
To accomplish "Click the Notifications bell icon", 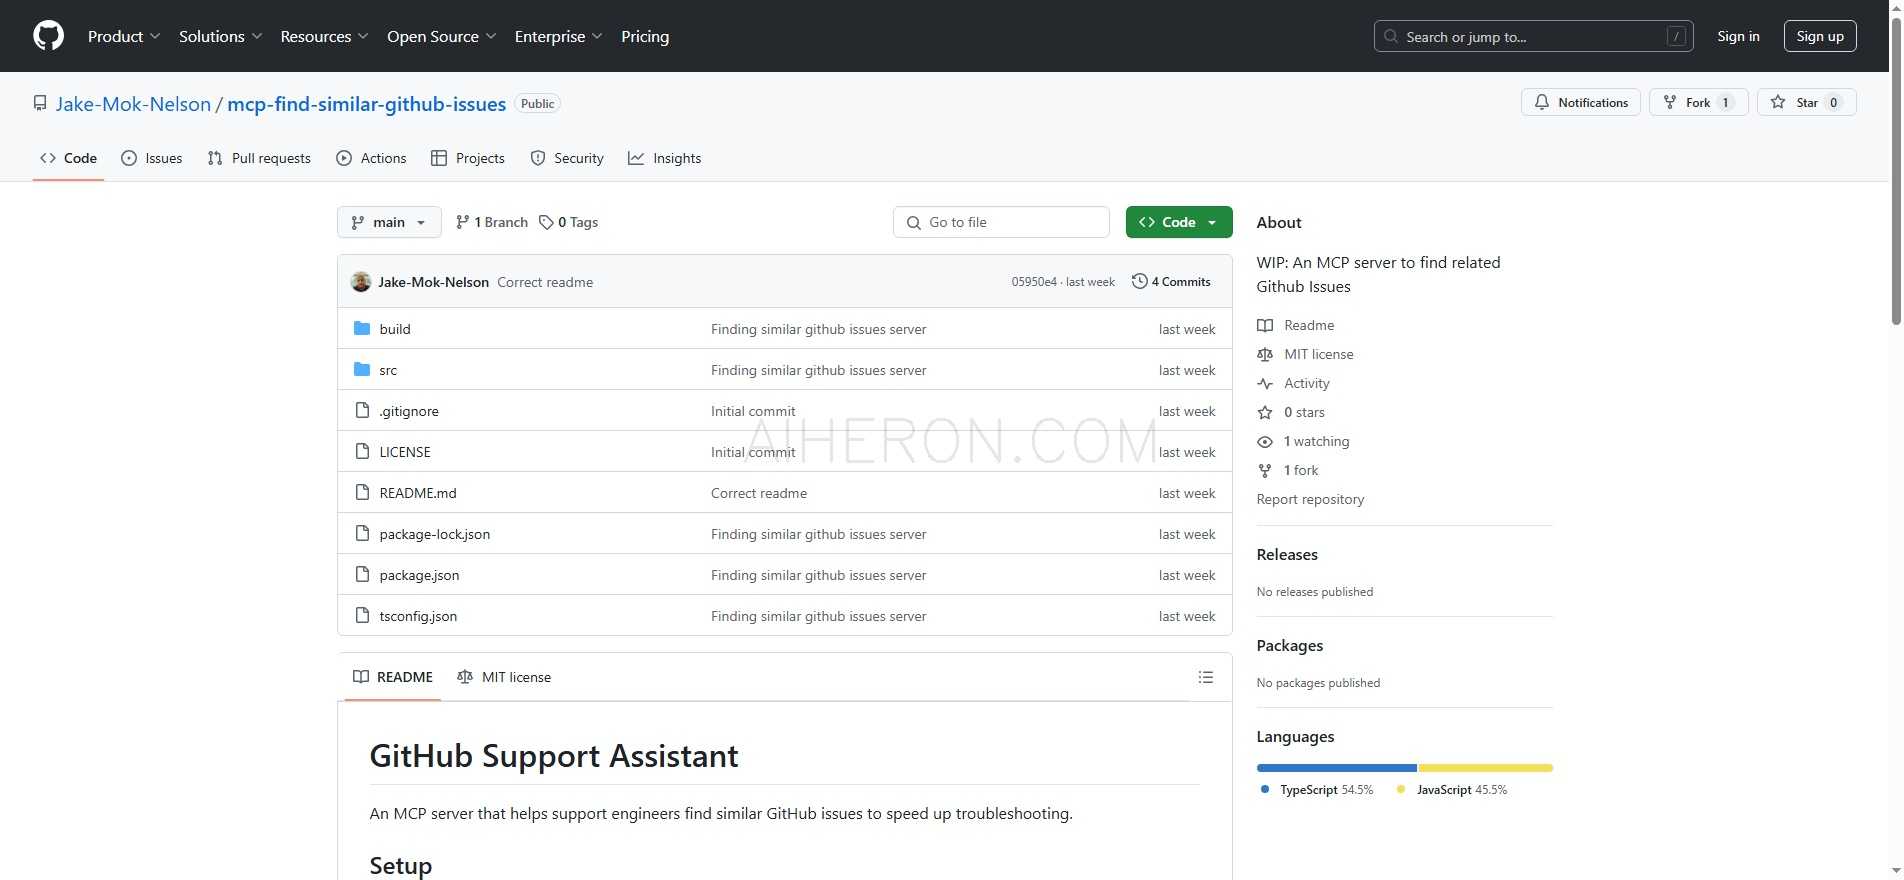I will point(1542,102).
